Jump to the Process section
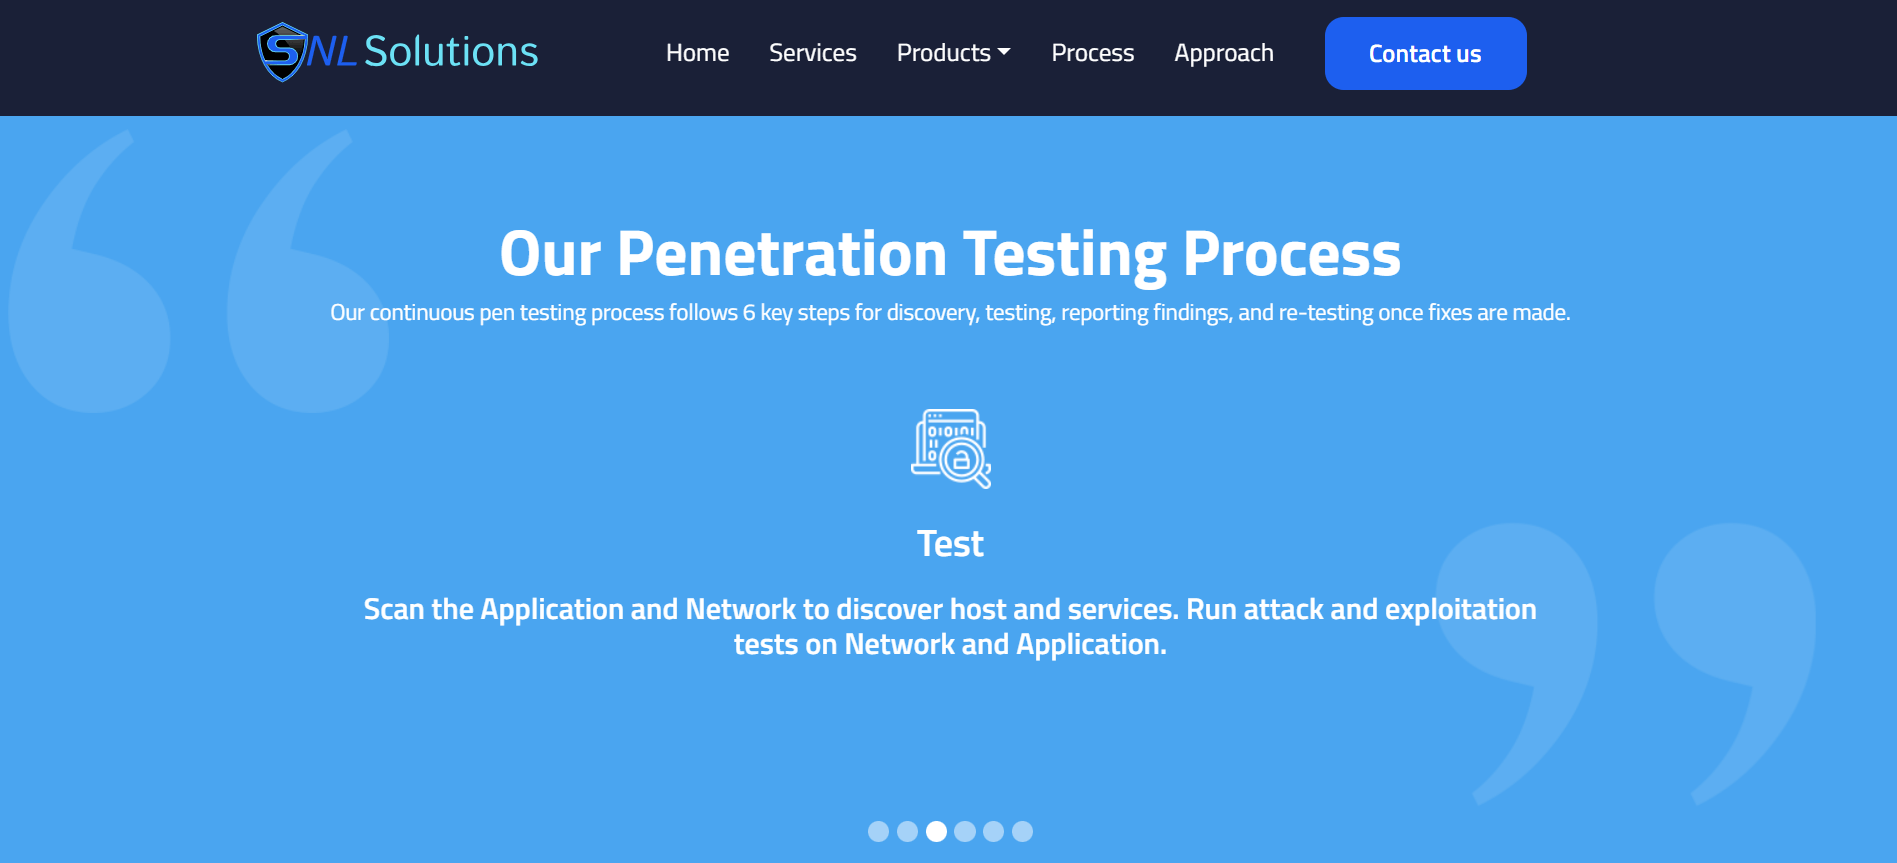 click(x=1092, y=53)
